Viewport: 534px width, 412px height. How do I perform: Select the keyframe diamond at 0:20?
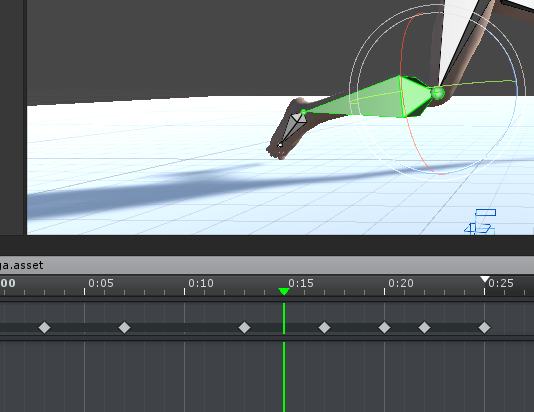(384, 328)
